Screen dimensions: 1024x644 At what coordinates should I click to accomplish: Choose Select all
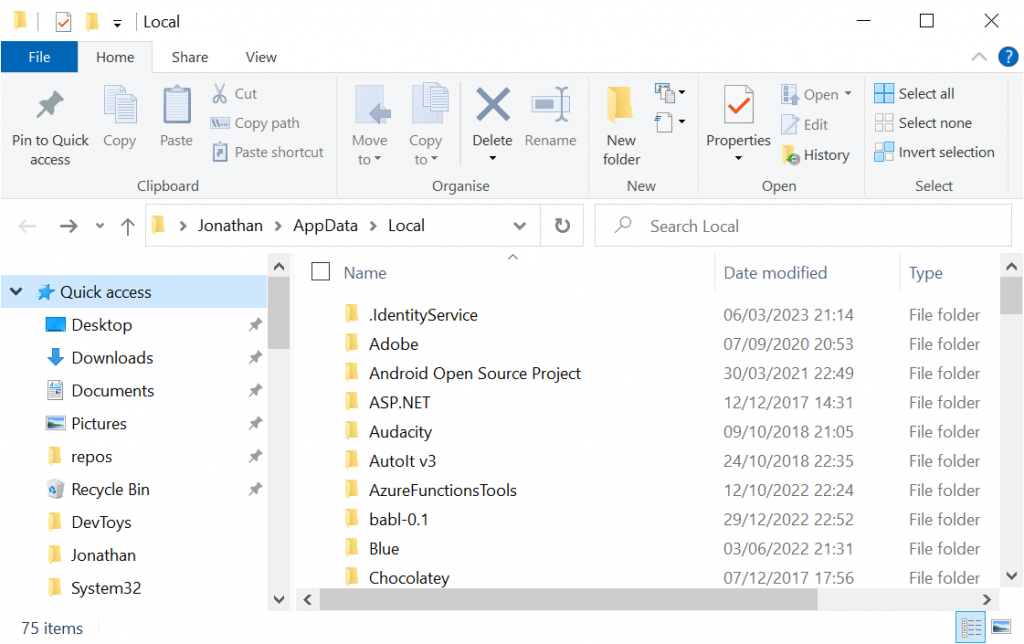tap(914, 93)
